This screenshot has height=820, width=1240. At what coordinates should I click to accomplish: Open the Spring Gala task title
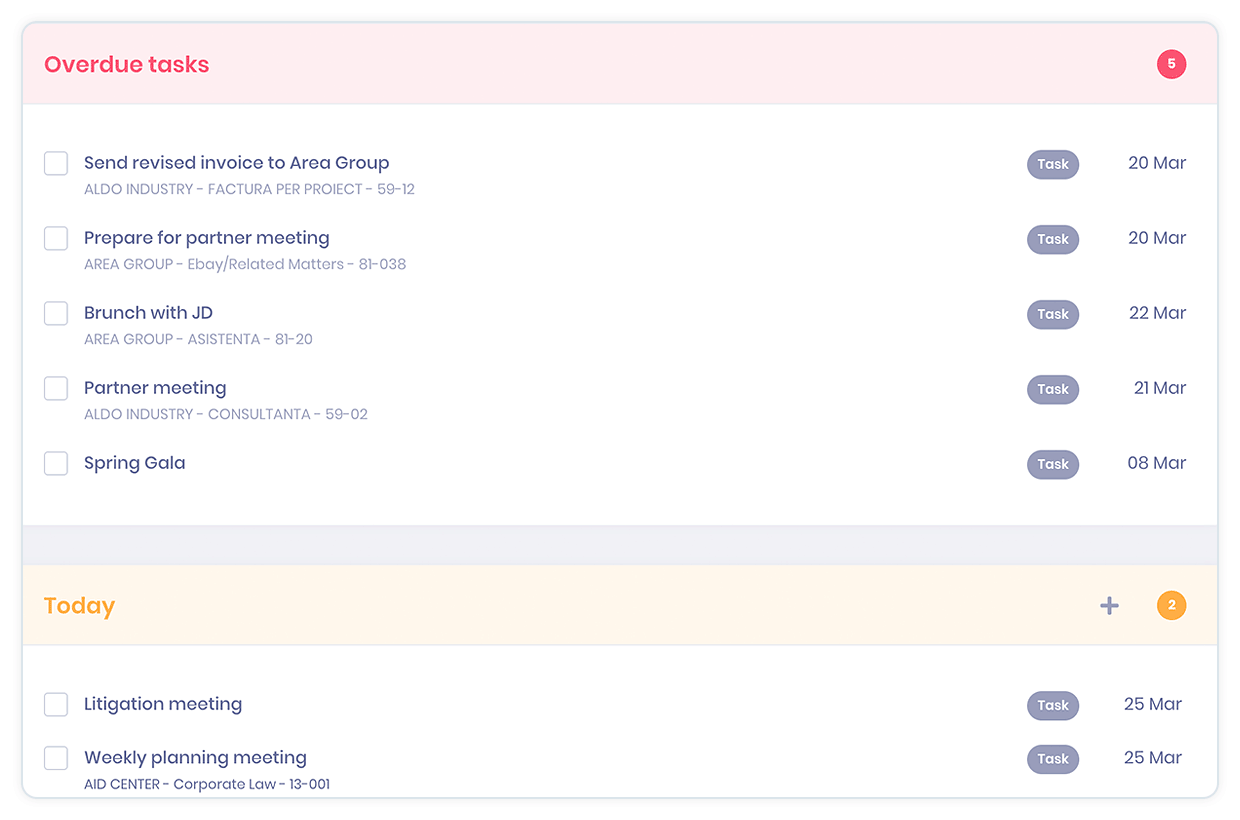point(134,463)
